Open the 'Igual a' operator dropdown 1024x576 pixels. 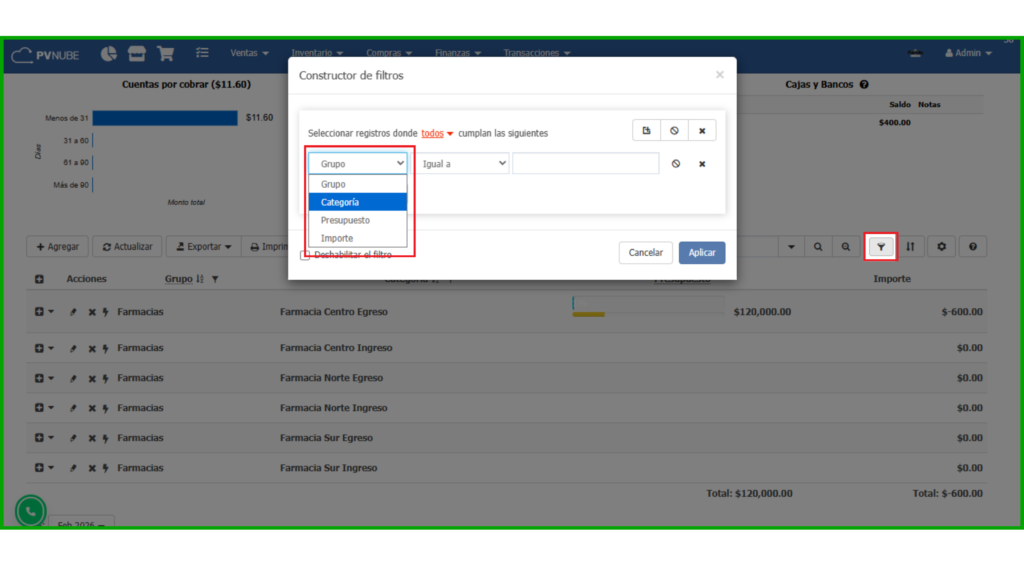click(464, 164)
